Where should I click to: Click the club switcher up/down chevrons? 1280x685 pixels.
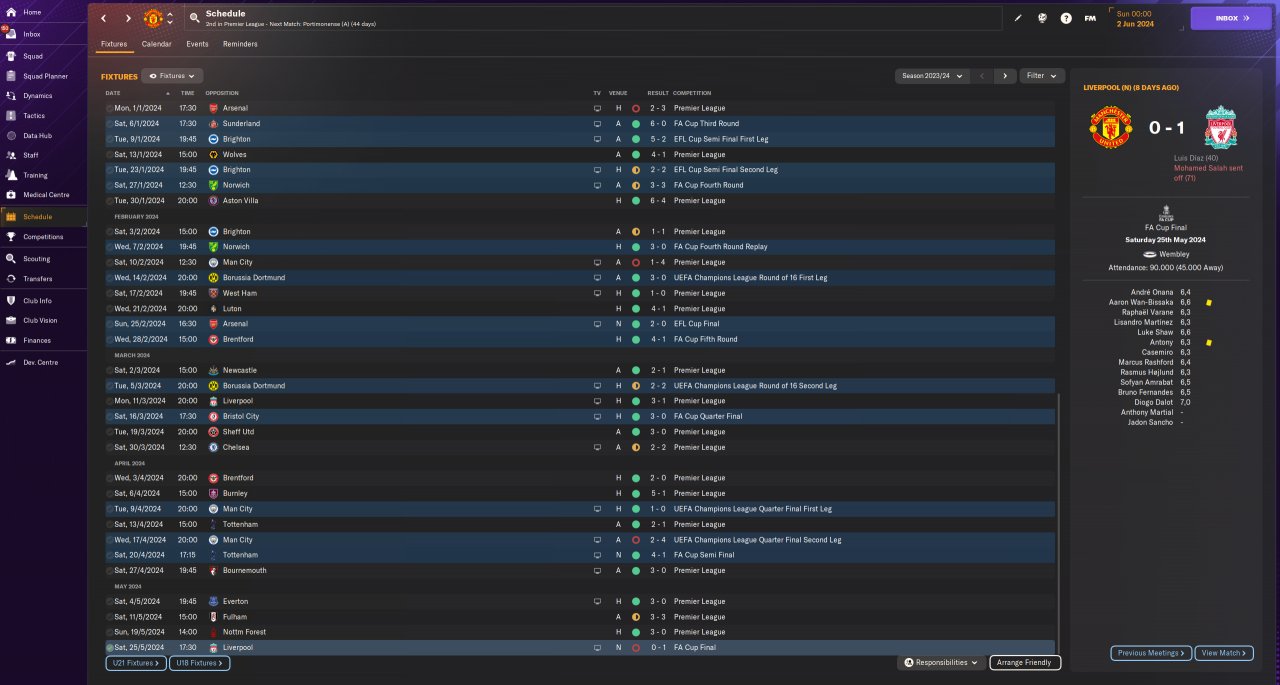(x=170, y=18)
